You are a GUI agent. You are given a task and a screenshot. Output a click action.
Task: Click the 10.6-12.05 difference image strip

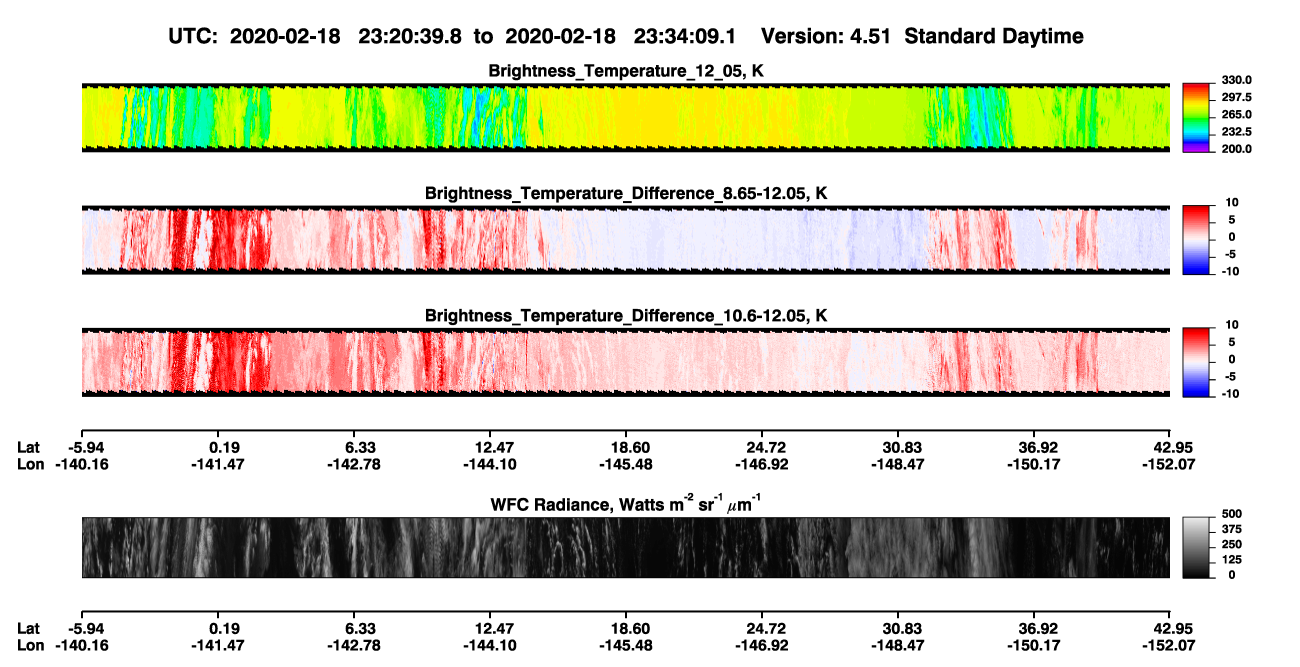[625, 361]
